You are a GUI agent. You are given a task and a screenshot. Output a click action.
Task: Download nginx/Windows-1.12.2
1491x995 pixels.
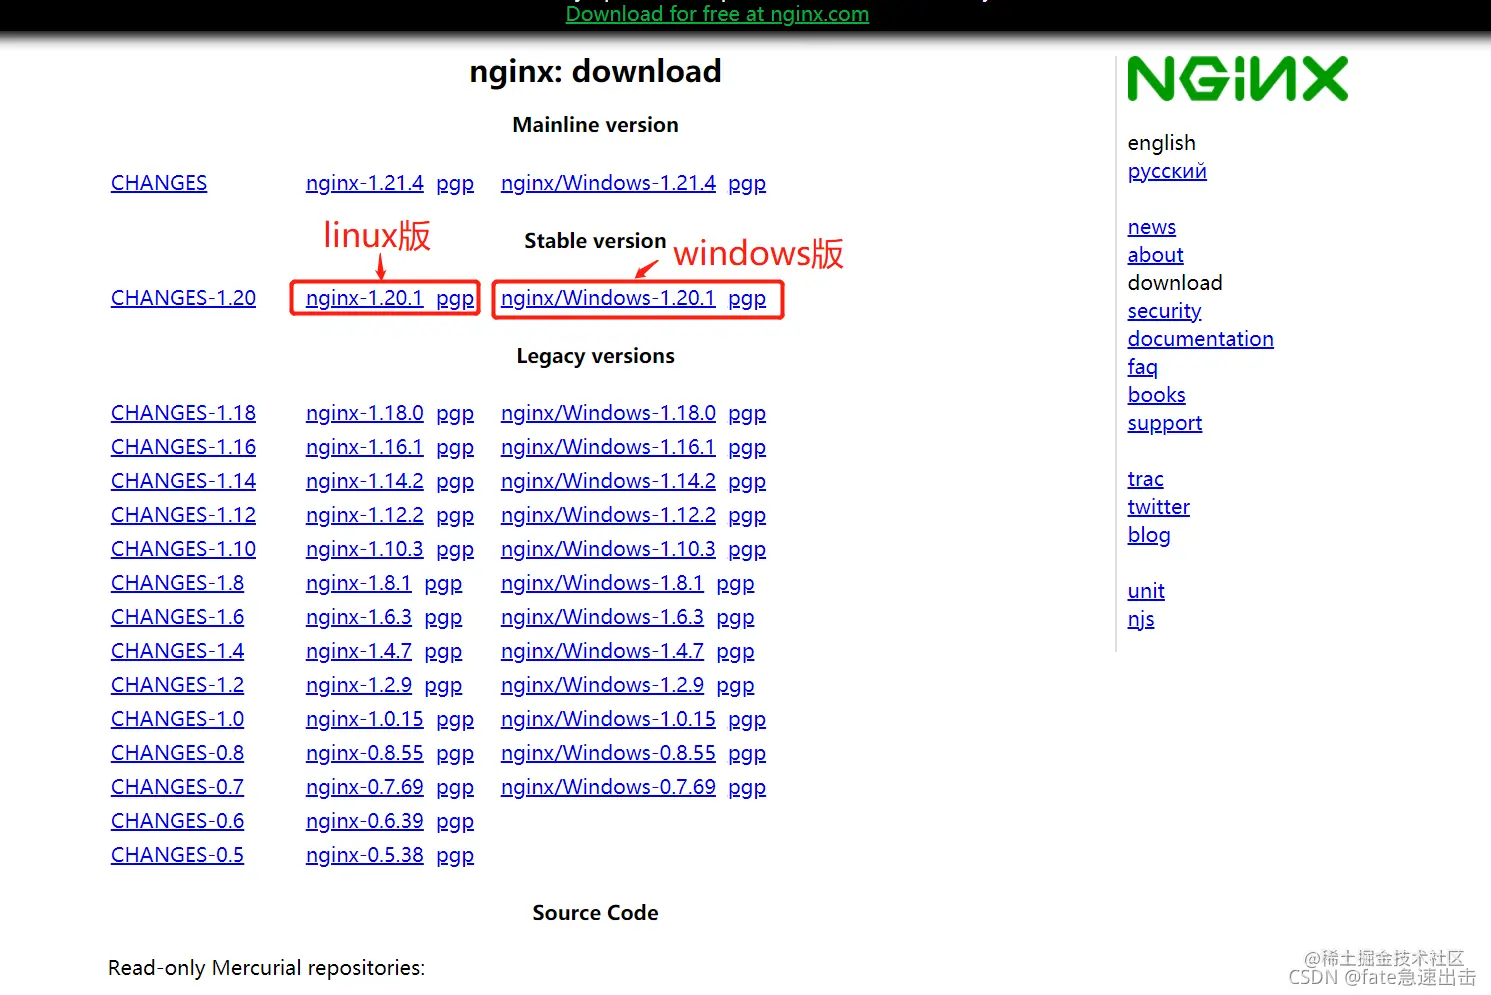[x=608, y=515]
